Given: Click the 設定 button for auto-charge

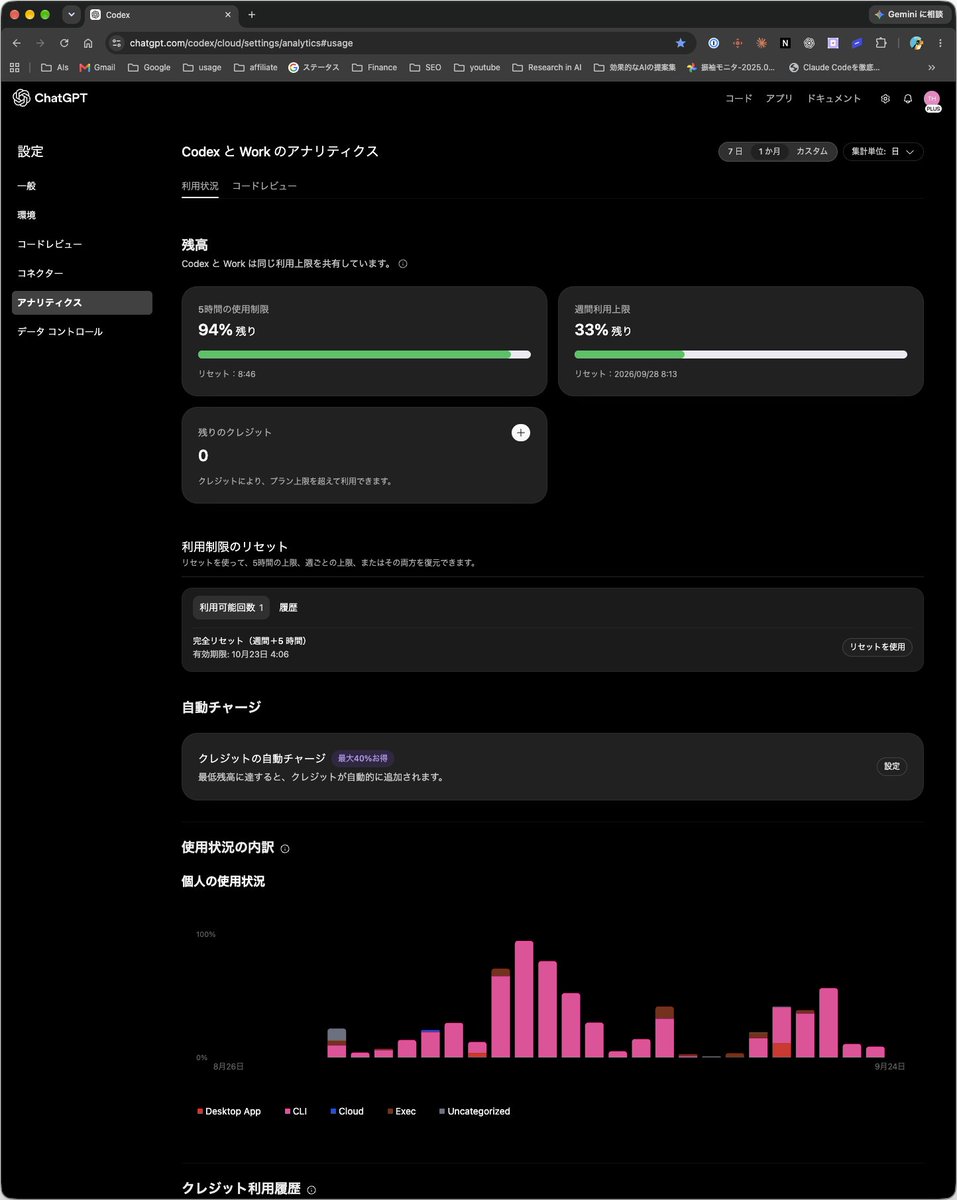Looking at the screenshot, I should pyautogui.click(x=892, y=766).
